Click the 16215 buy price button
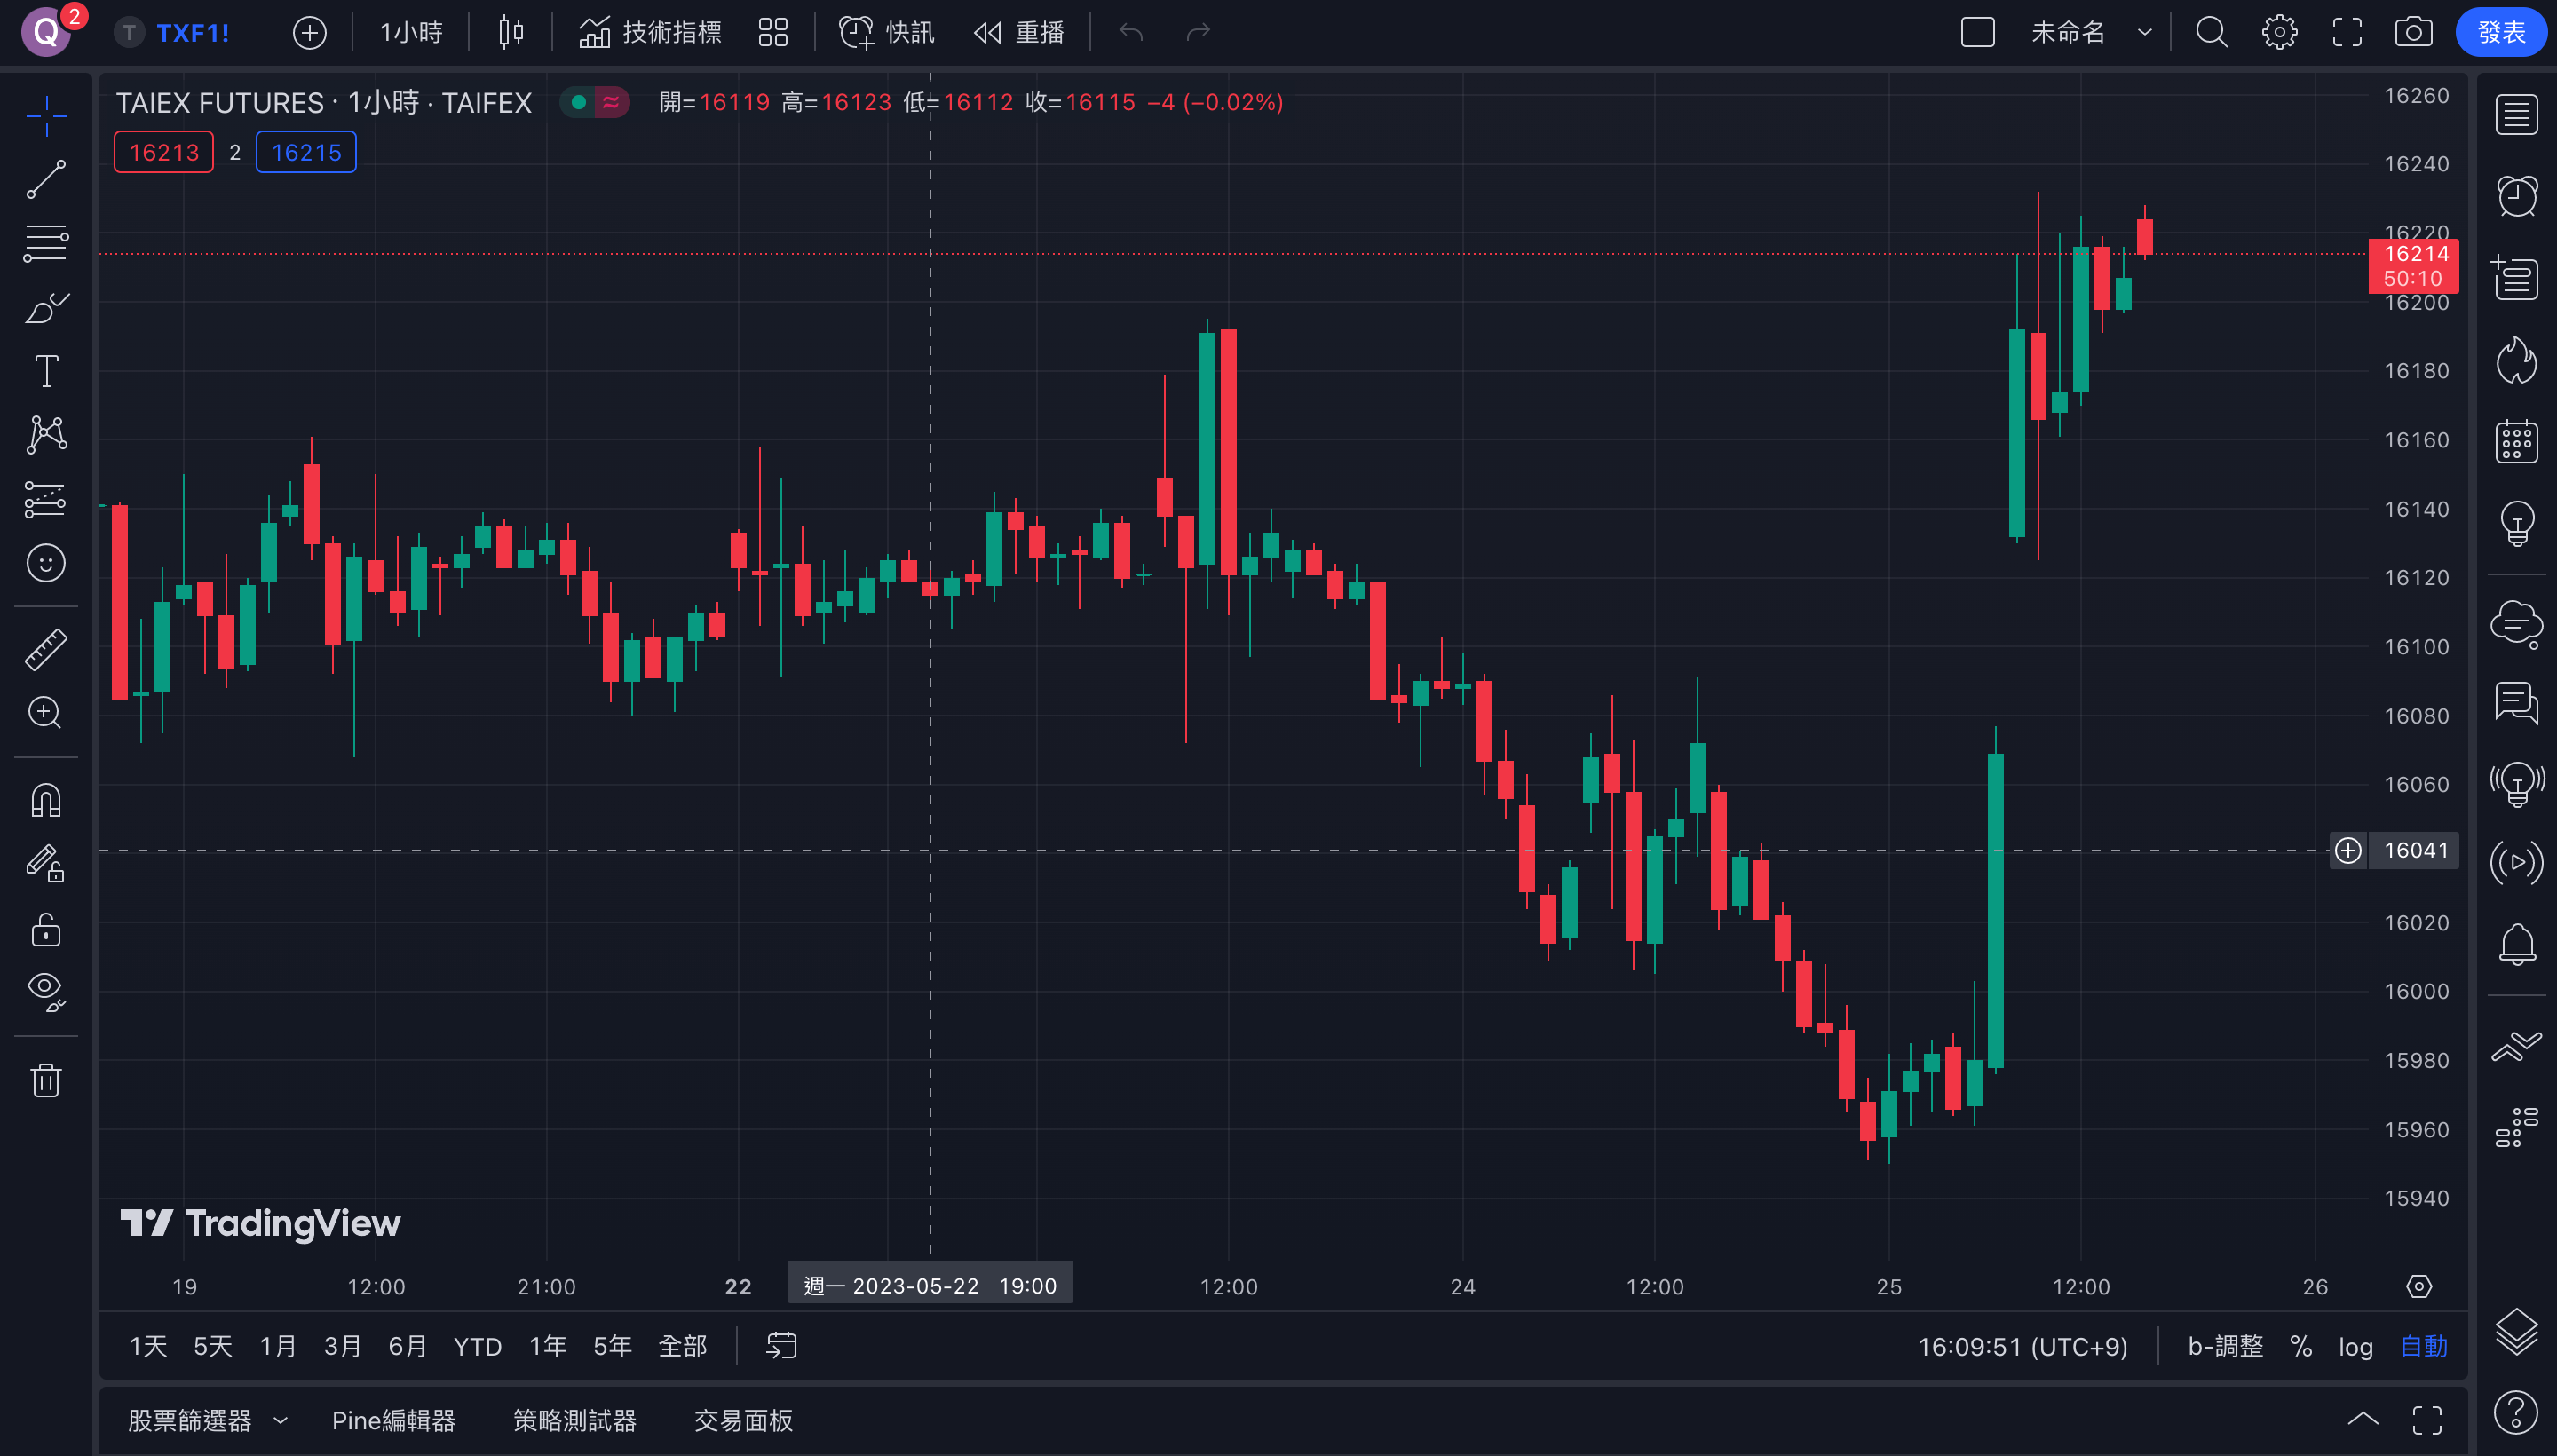Viewport: 2557px width, 1456px height. click(306, 153)
